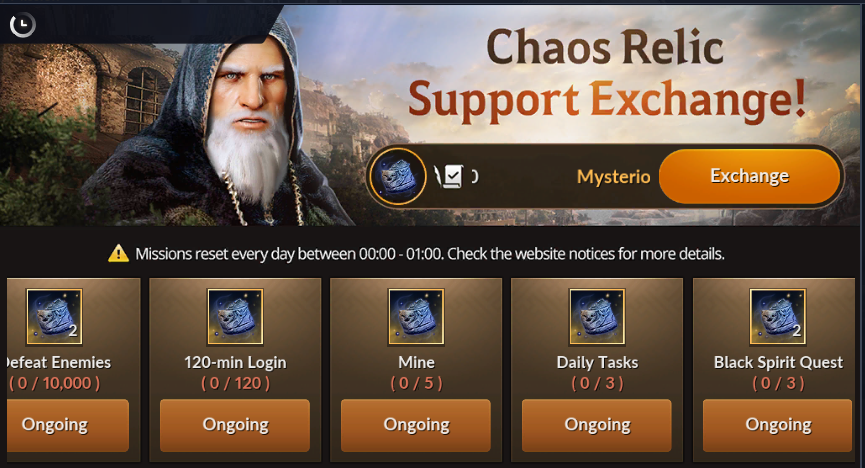Click the yellow warning triangle icon
The height and width of the screenshot is (468, 865).
click(118, 253)
